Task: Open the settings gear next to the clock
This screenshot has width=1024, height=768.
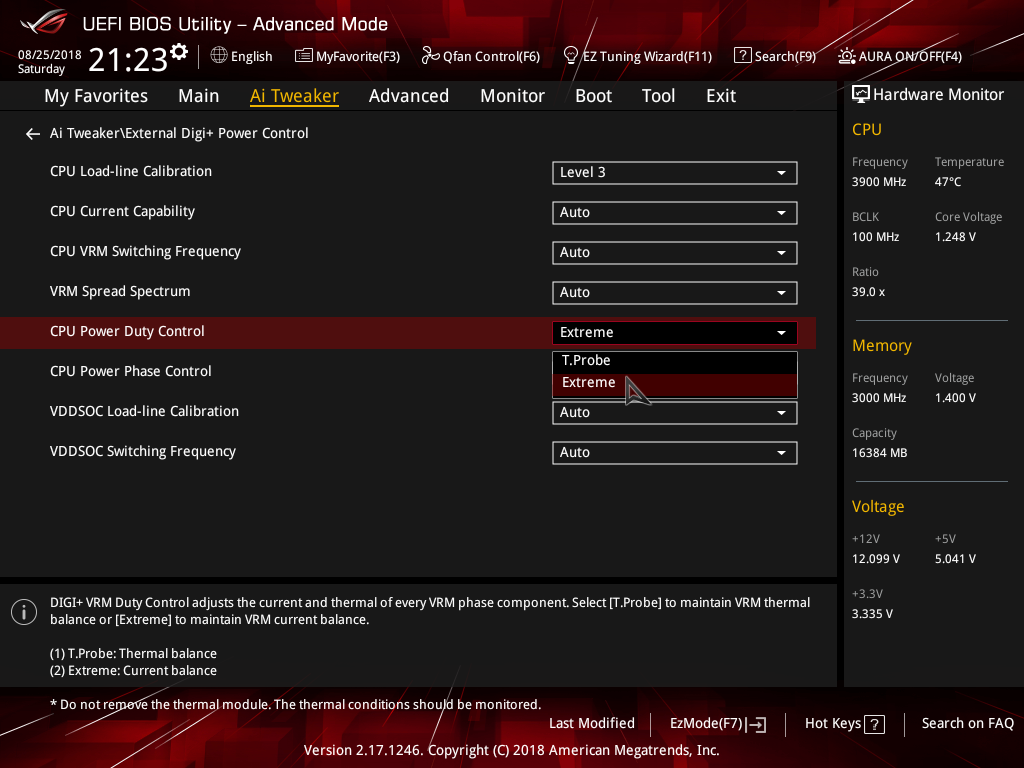Action: pyautogui.click(x=179, y=52)
